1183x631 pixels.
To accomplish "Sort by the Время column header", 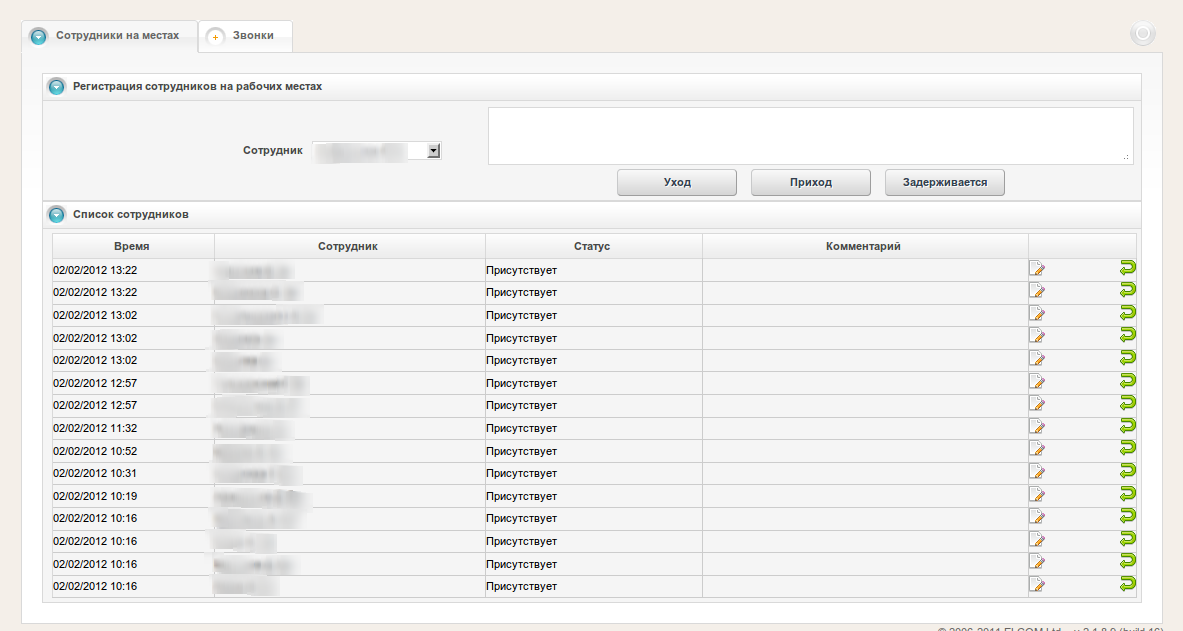I will point(132,246).
